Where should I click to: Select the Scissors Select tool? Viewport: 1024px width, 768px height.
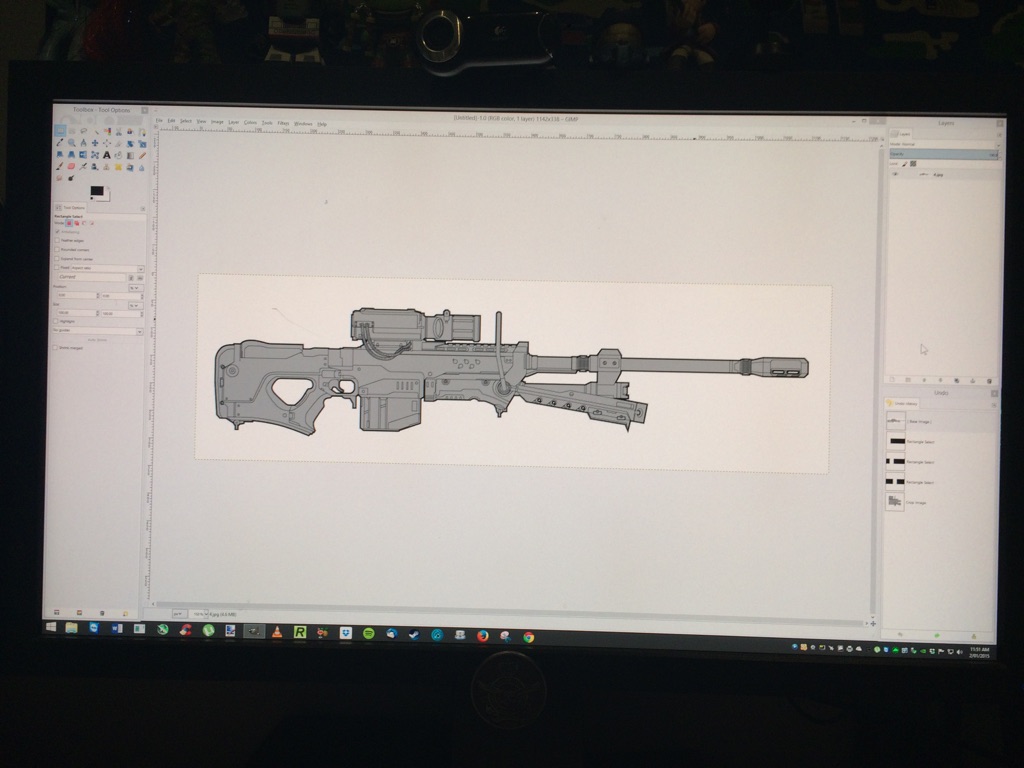coord(118,131)
